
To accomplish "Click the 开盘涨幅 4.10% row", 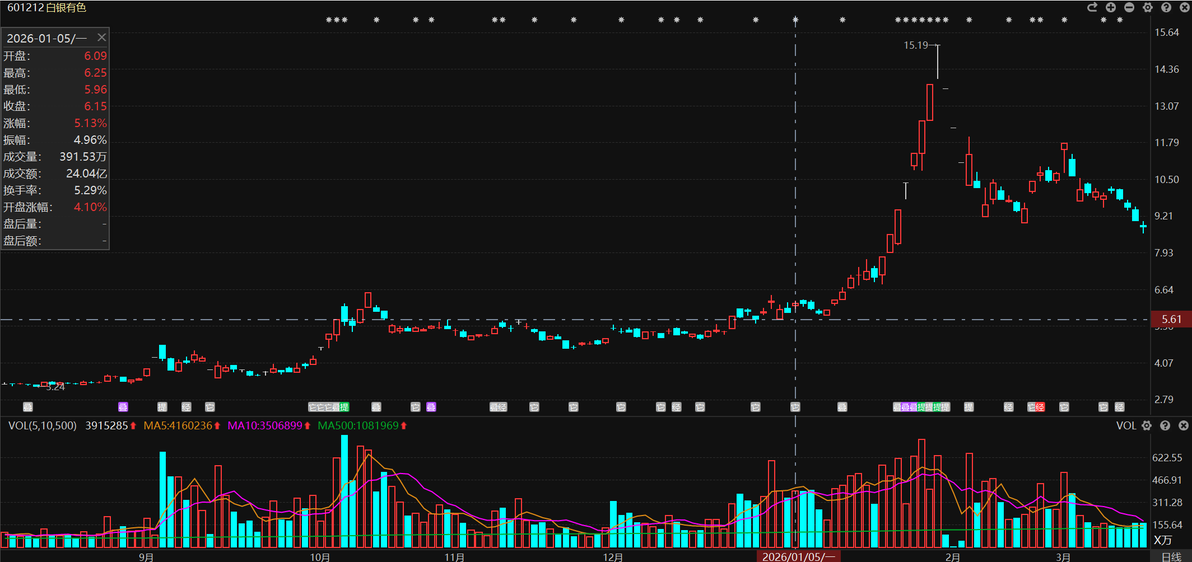I will 55,207.
